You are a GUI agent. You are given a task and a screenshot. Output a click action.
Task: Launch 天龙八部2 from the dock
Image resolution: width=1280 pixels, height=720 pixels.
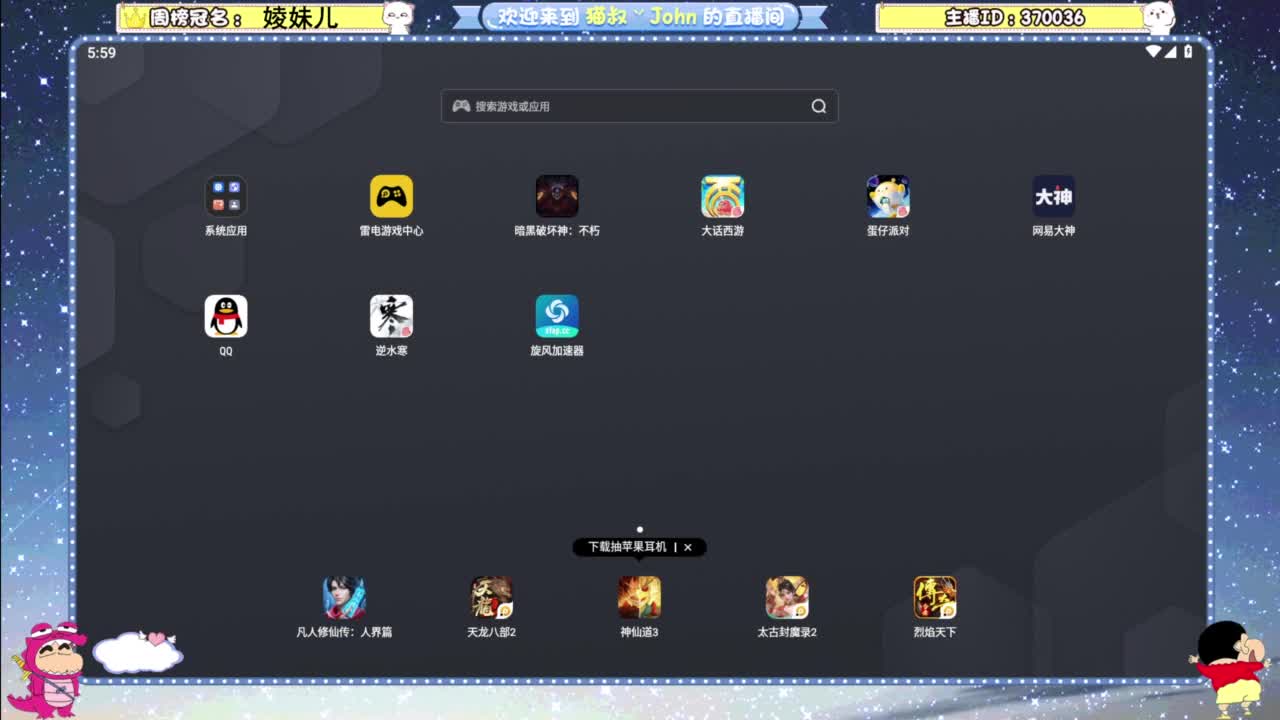[492, 598]
